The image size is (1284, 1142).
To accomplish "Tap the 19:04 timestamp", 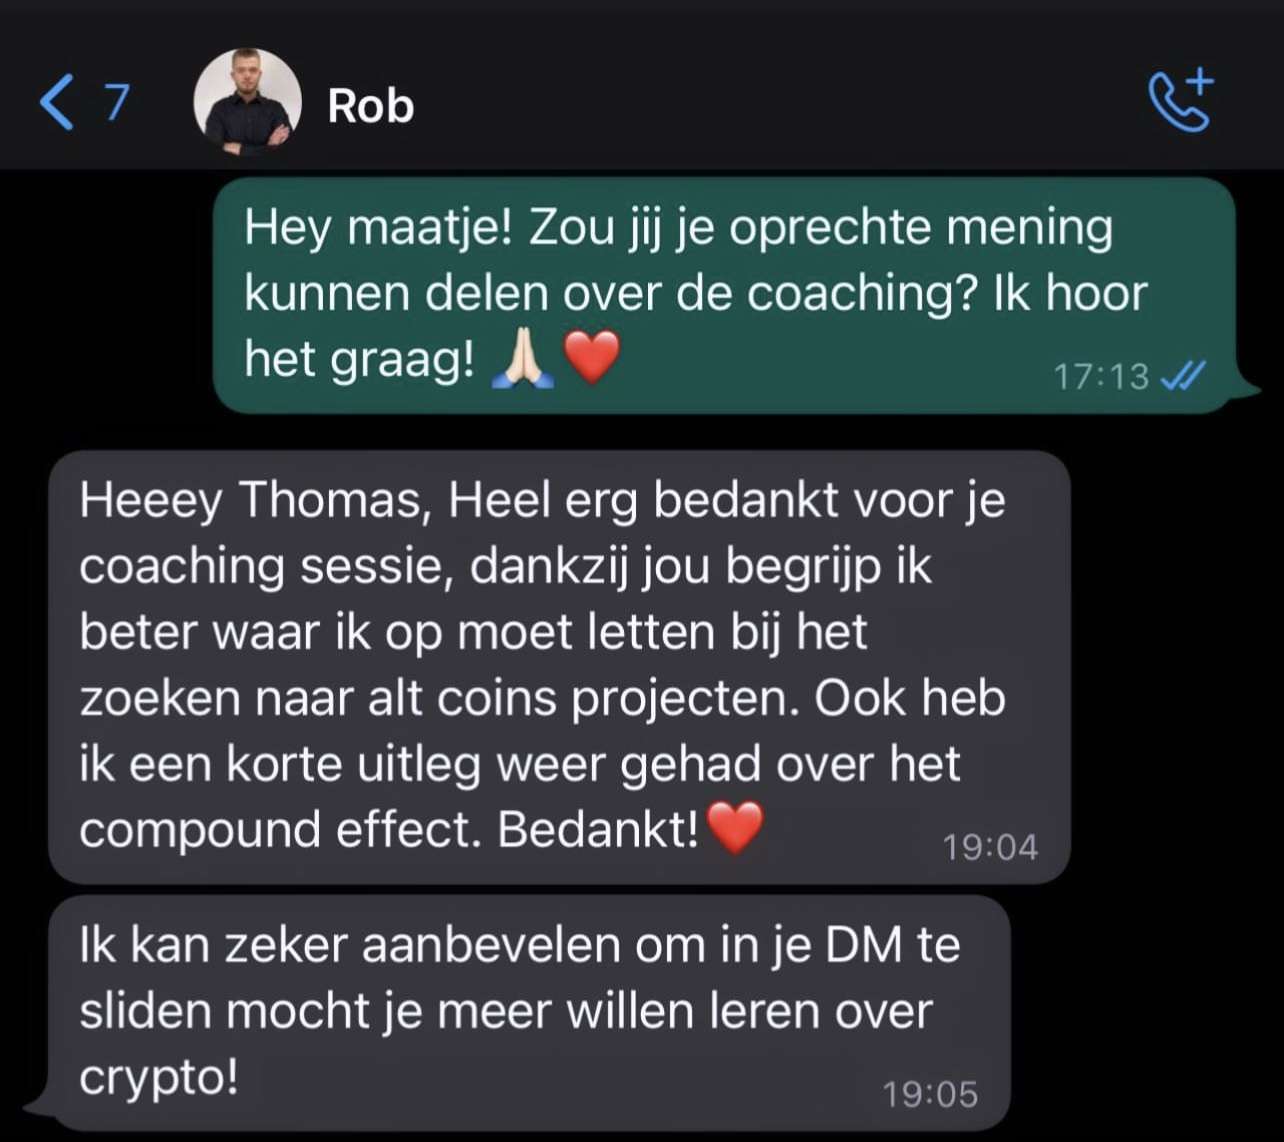I will point(990,848).
